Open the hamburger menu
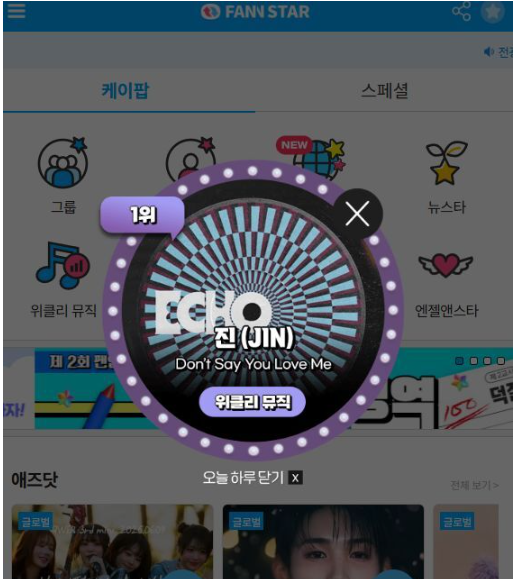The height and width of the screenshot is (579, 514). pos(16,11)
